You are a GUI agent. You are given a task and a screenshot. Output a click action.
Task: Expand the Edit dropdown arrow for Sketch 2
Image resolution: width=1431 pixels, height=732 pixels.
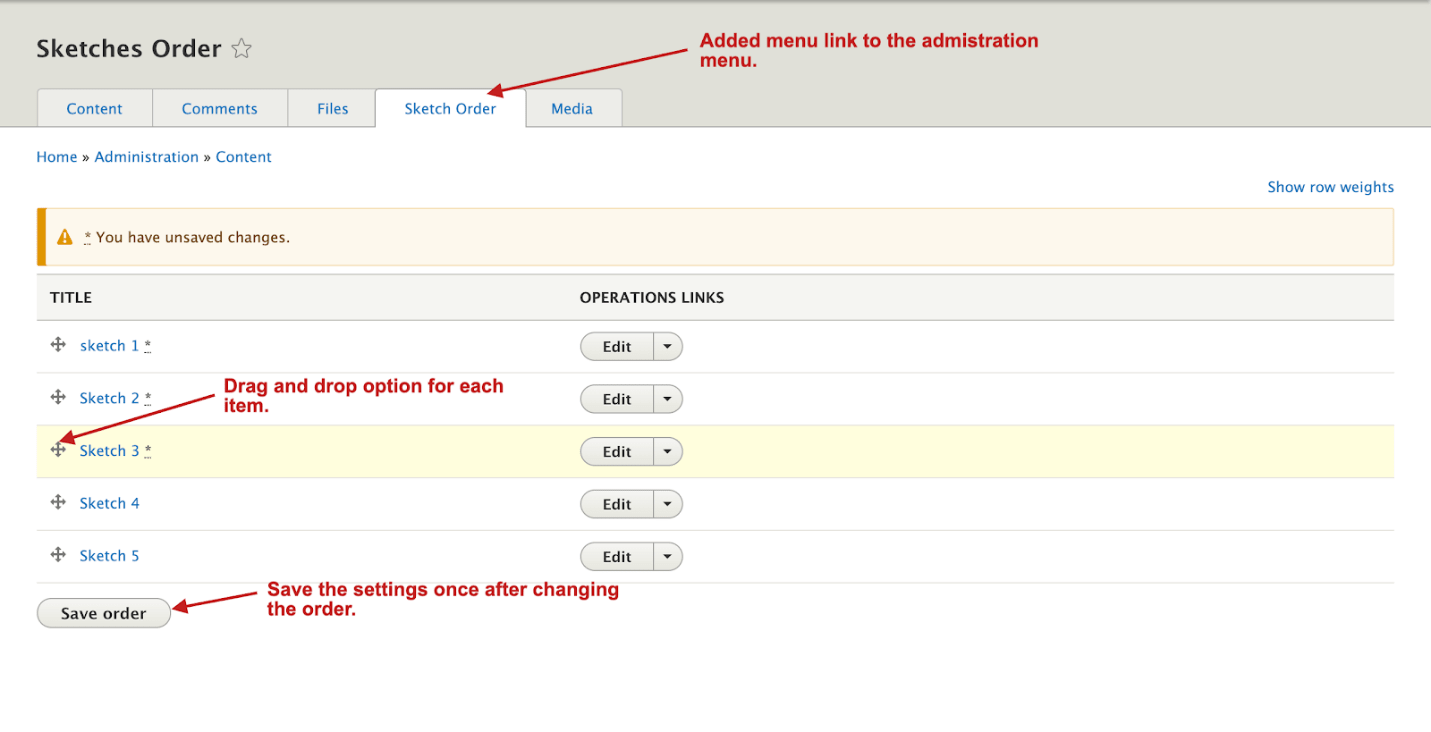pyautogui.click(x=668, y=399)
